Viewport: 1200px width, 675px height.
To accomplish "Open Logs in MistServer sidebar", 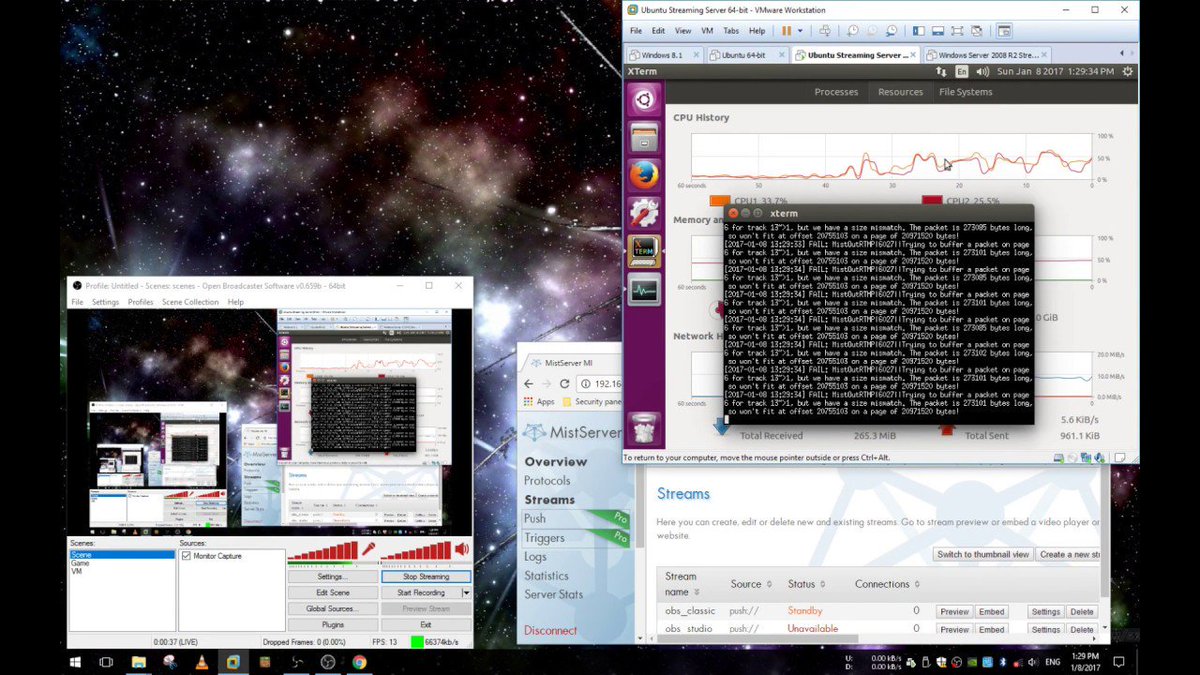I will (x=536, y=557).
